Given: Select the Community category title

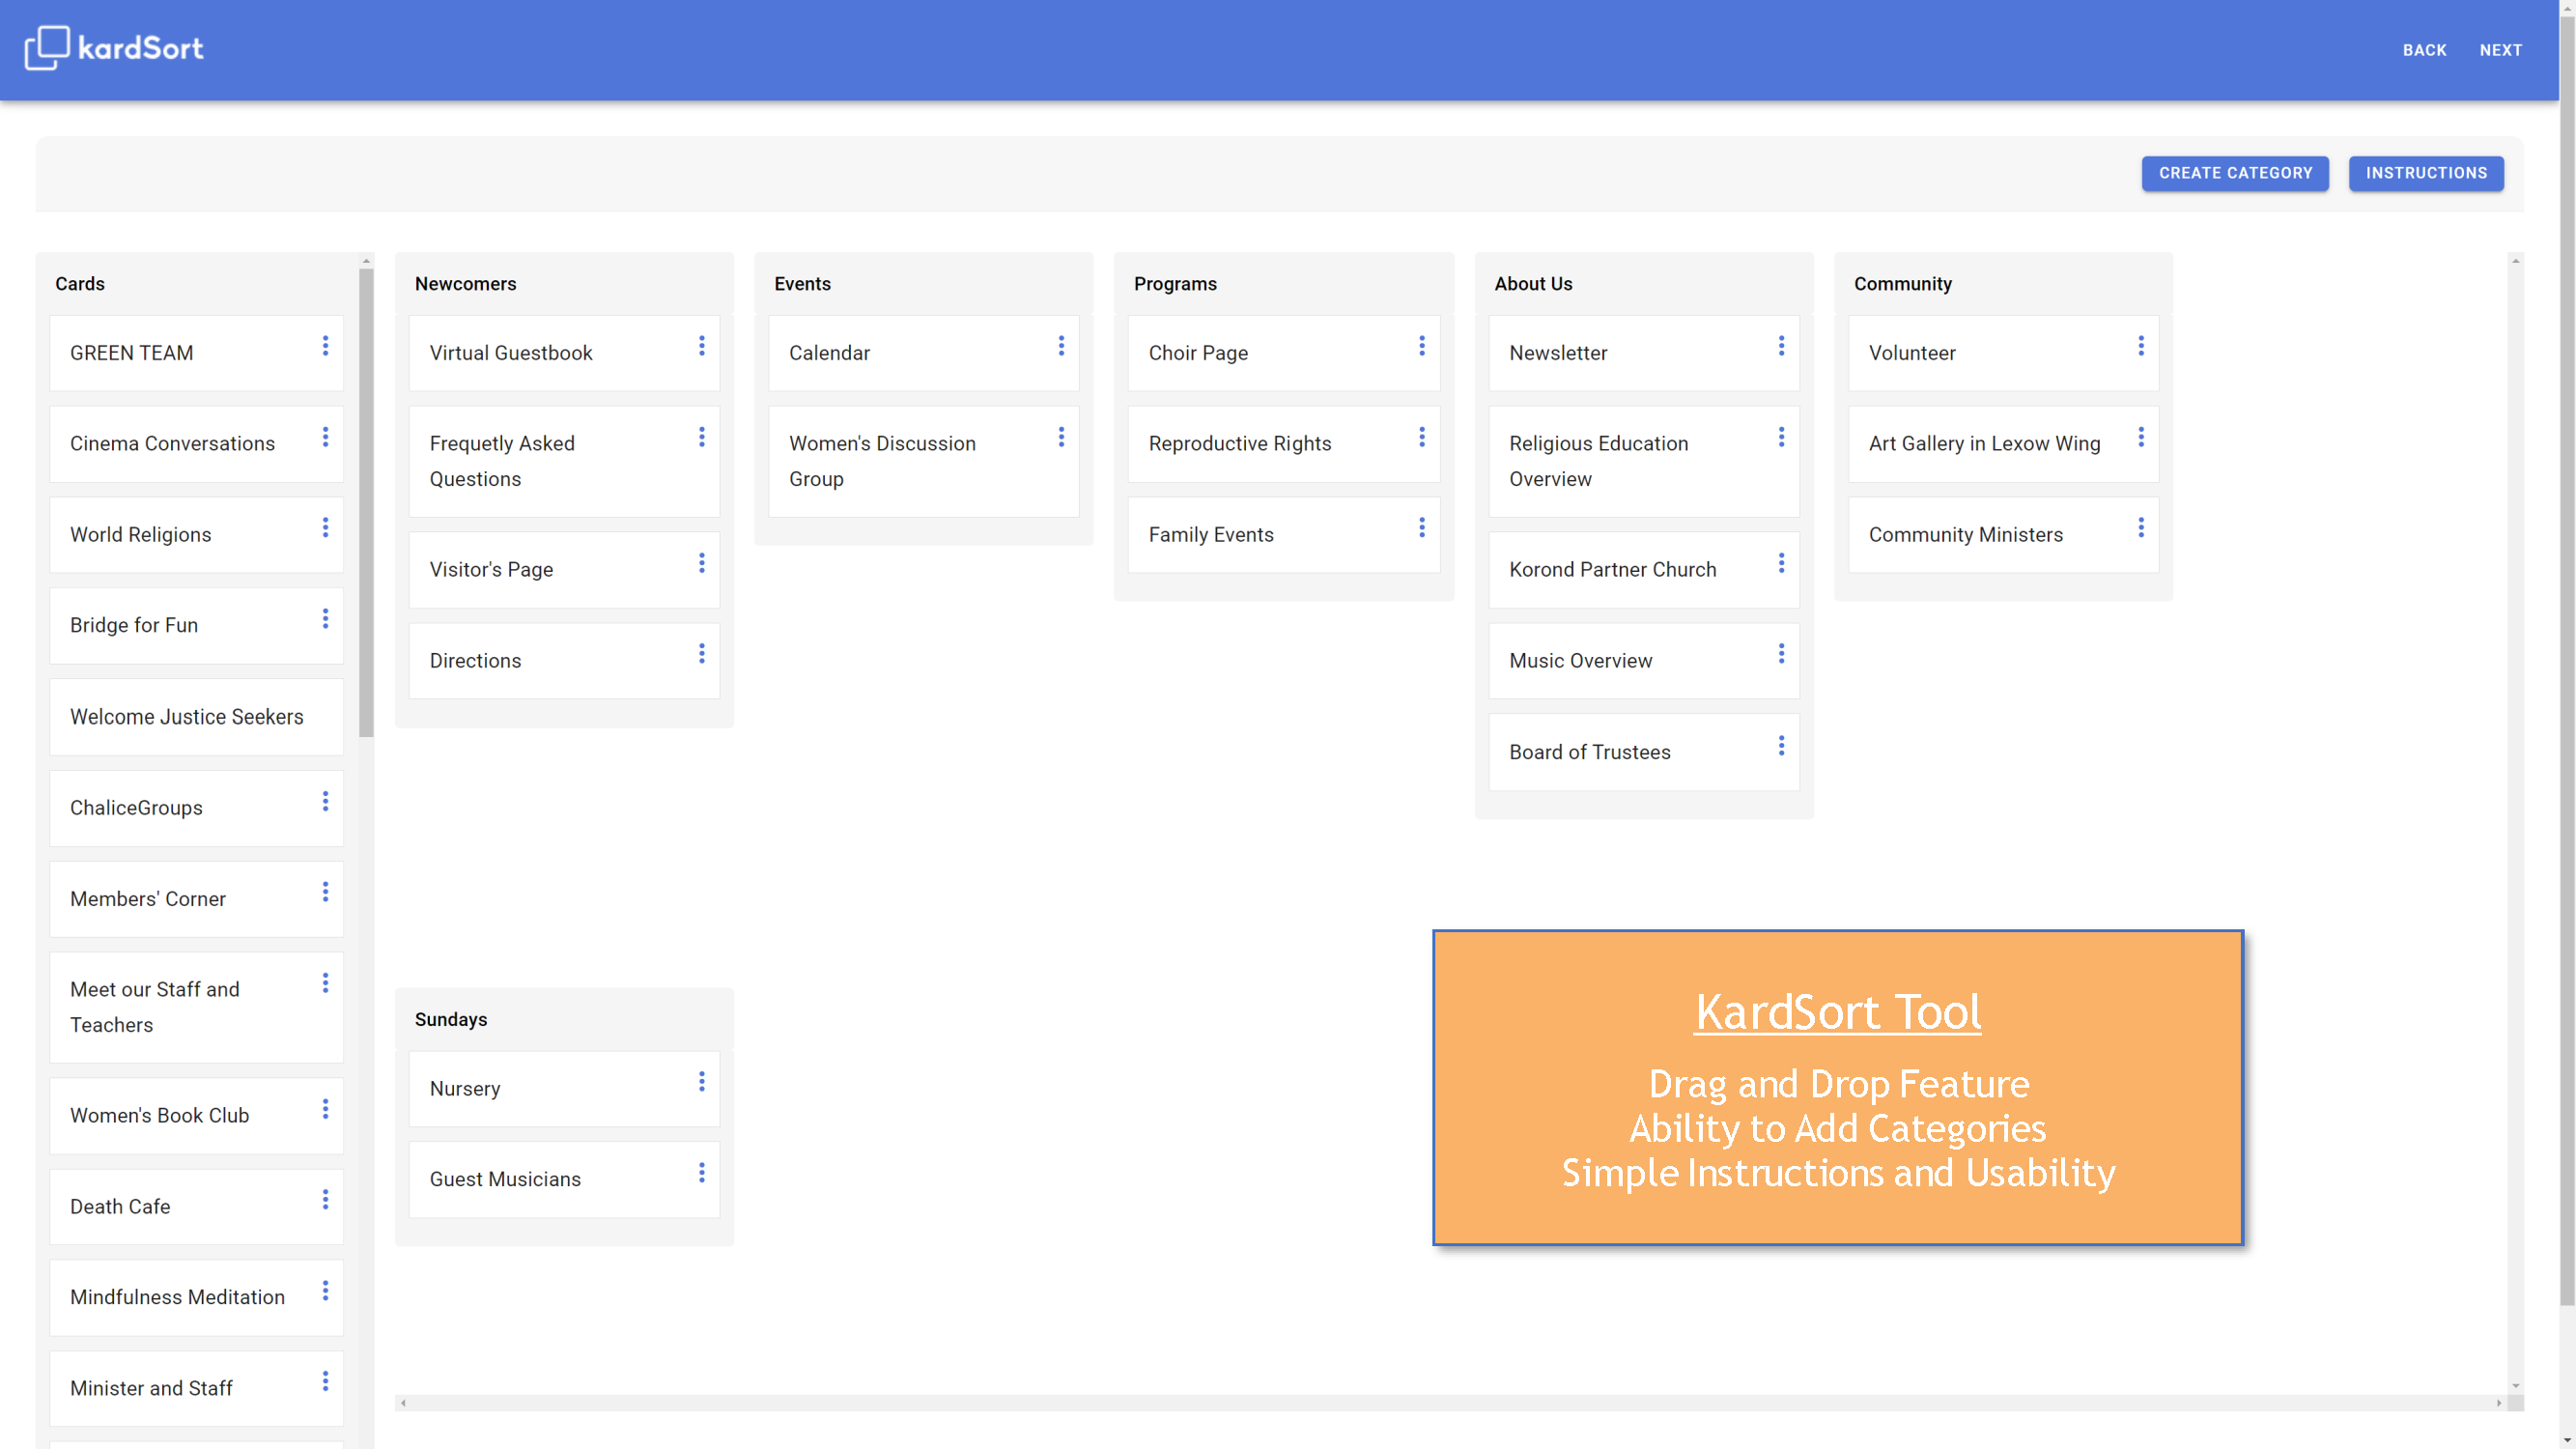Looking at the screenshot, I should (1902, 284).
